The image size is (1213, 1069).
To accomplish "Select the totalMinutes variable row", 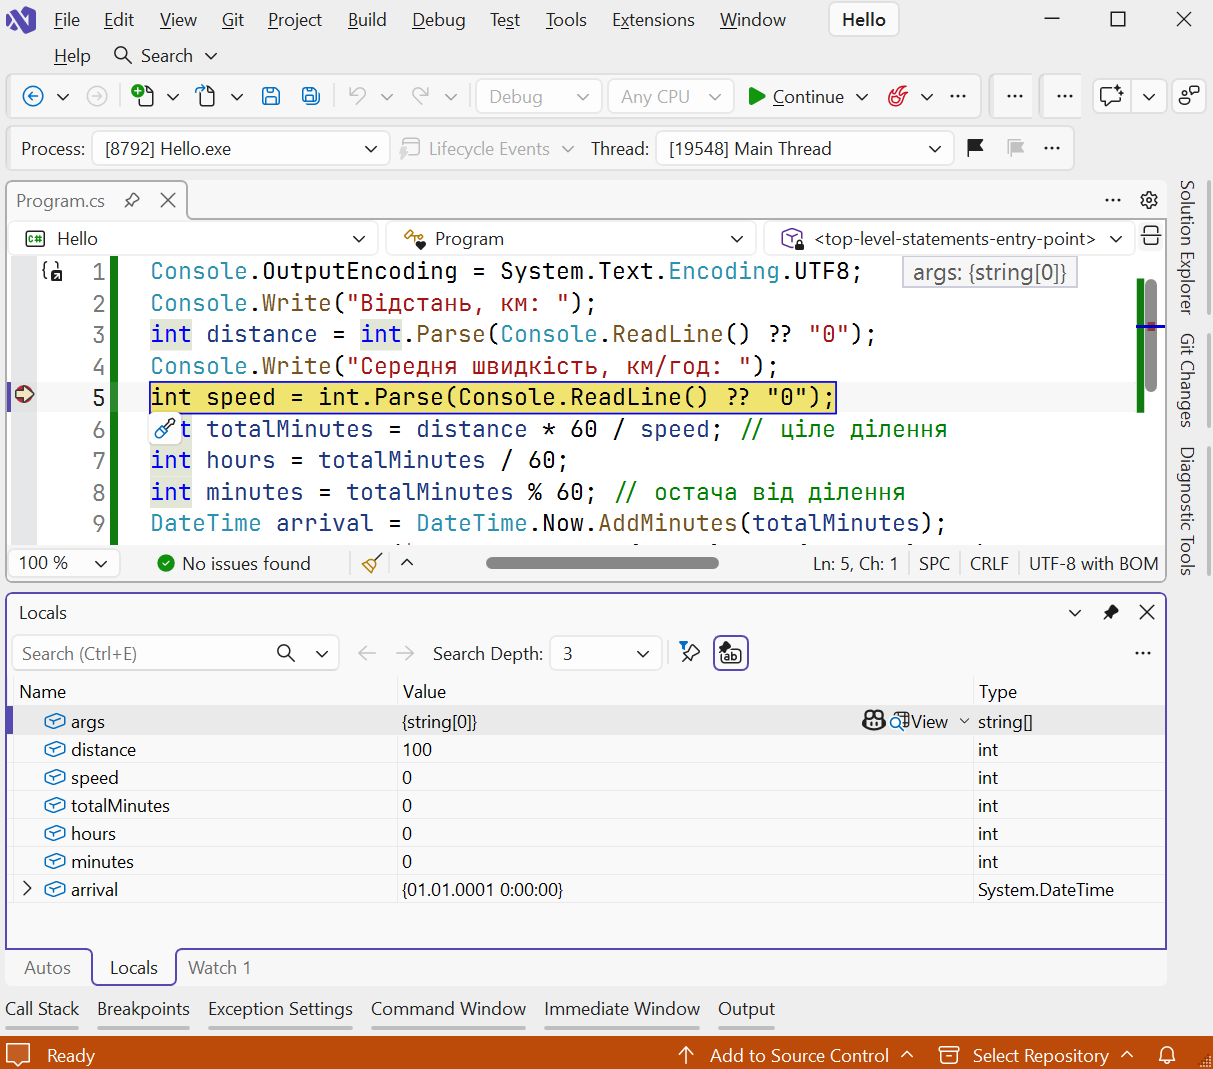I will [x=586, y=805].
